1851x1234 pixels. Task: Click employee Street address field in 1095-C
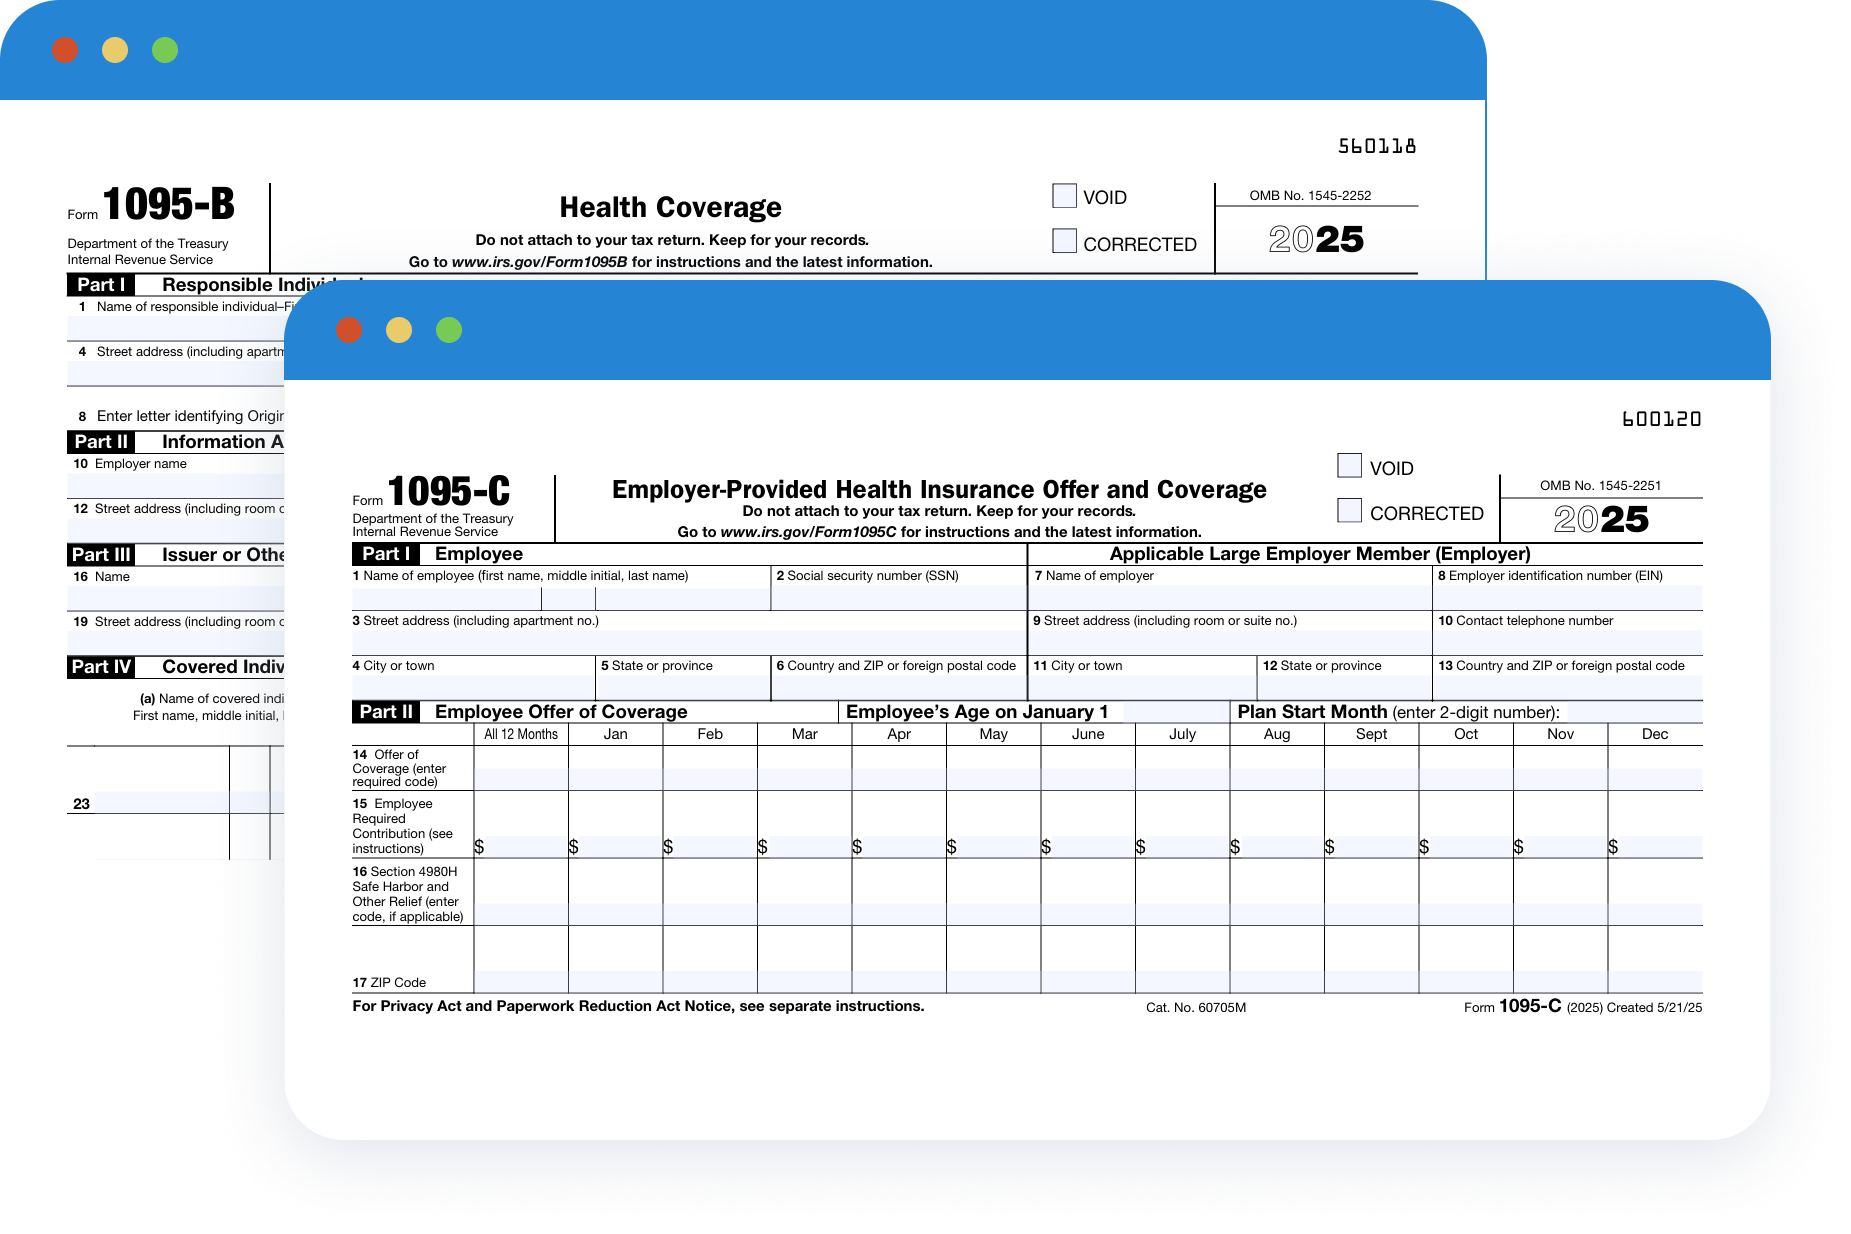click(x=689, y=643)
